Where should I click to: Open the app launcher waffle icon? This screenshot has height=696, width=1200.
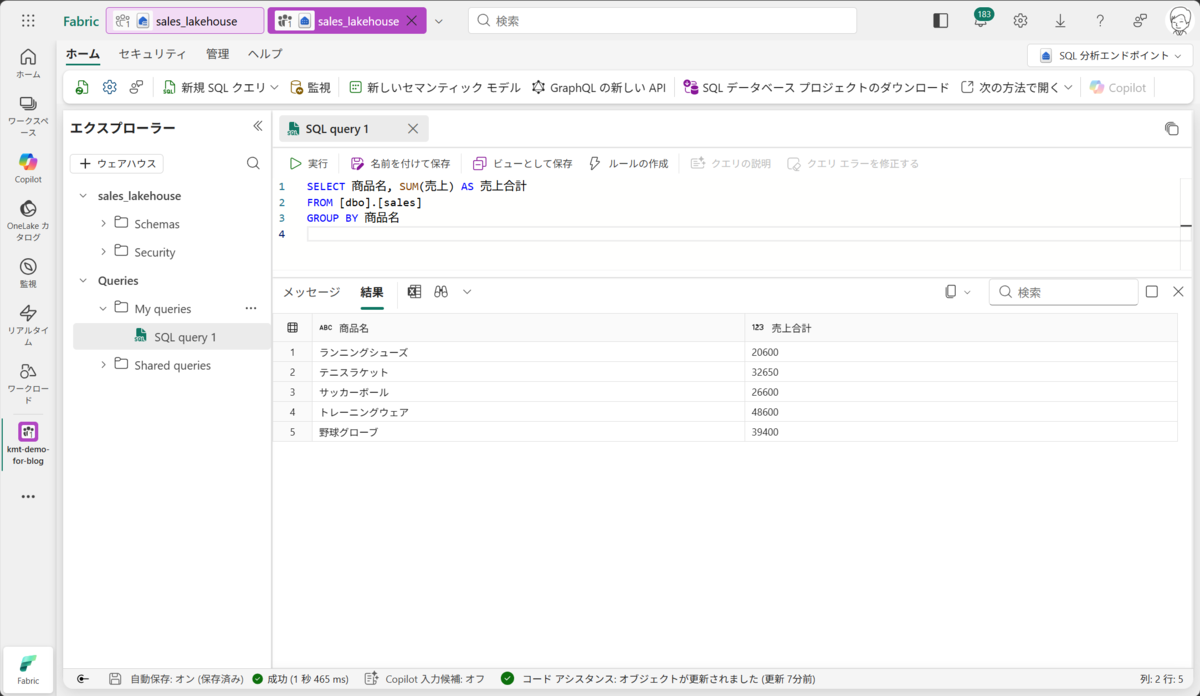tap(28, 21)
